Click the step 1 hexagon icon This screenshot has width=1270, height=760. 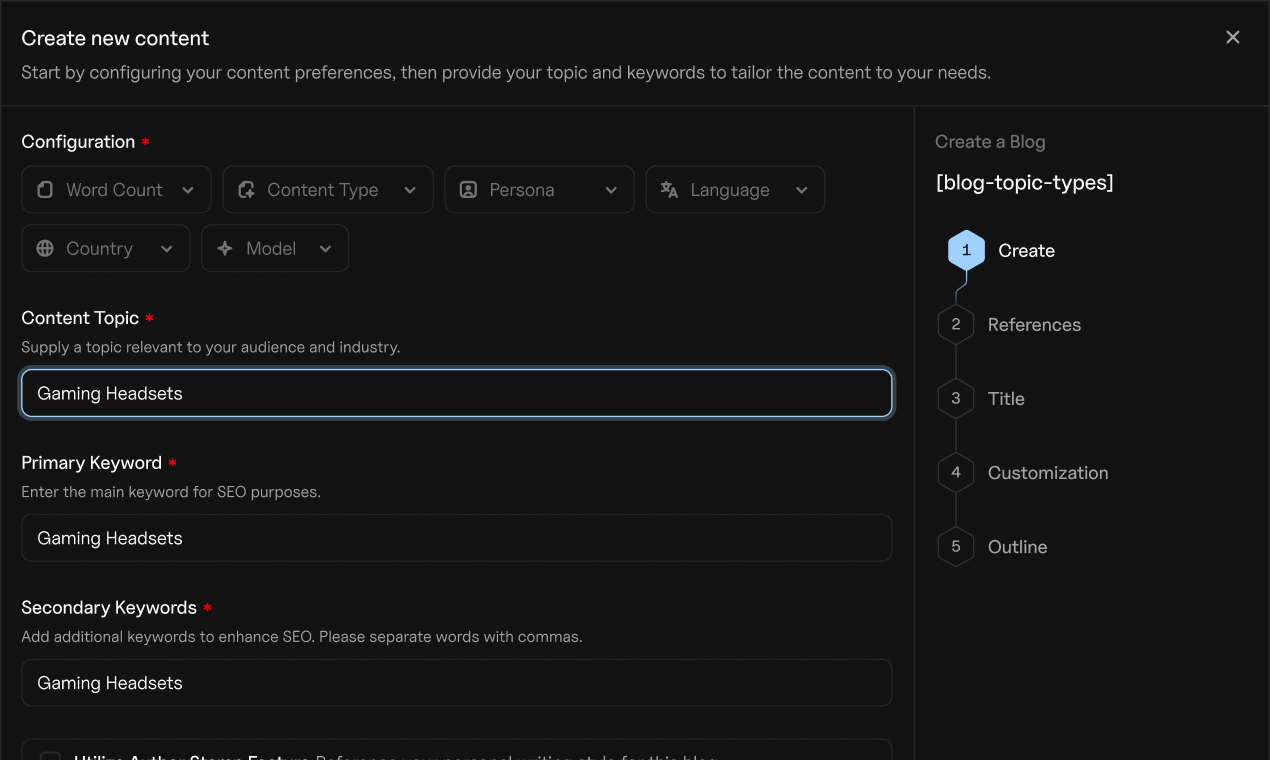click(966, 251)
